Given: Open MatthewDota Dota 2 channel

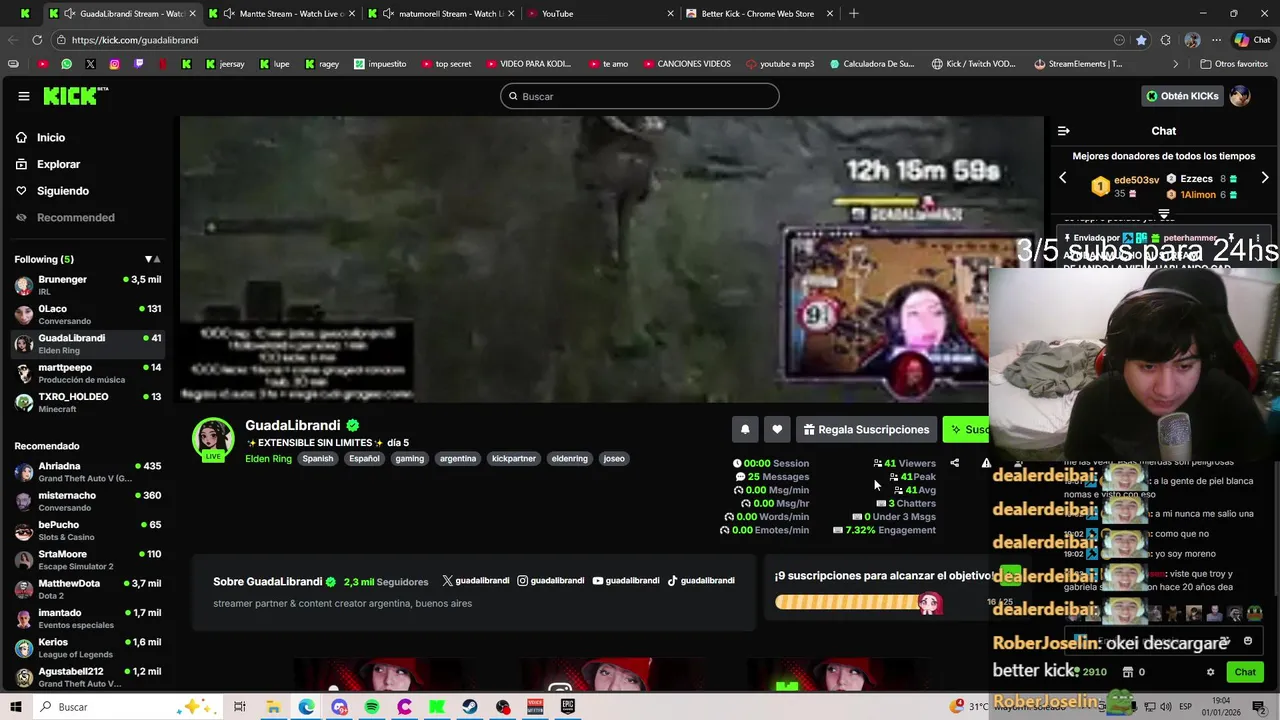Looking at the screenshot, I should pyautogui.click(x=88, y=589).
